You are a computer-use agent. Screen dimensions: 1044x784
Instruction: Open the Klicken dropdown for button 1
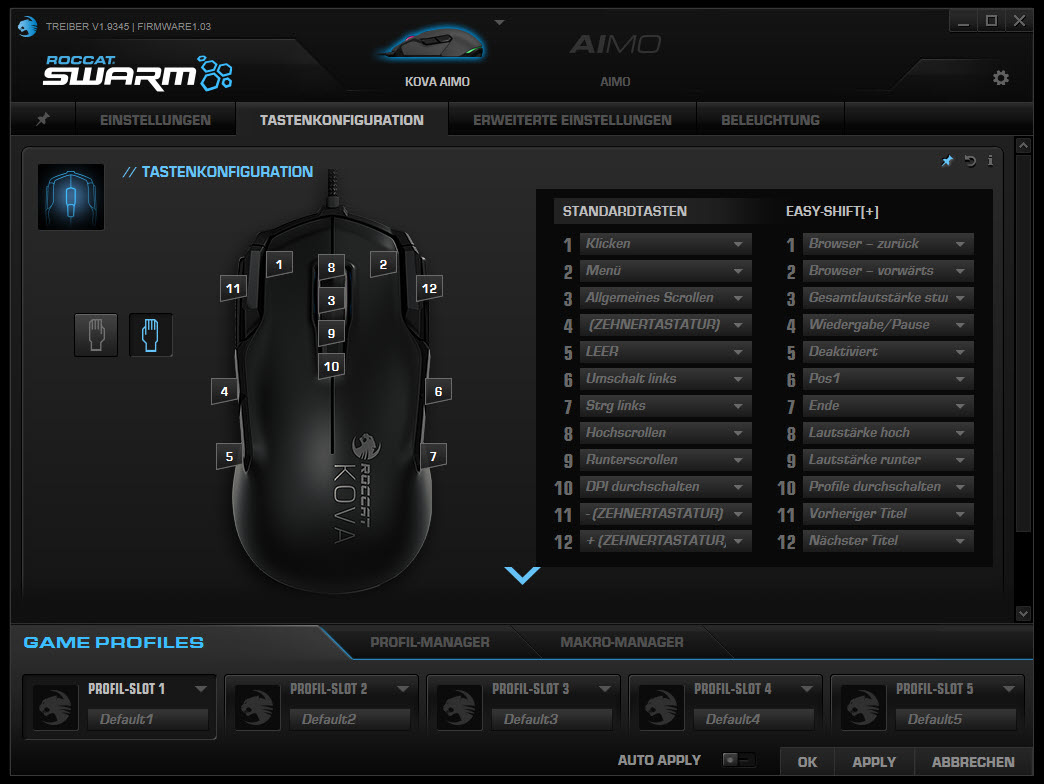(665, 244)
